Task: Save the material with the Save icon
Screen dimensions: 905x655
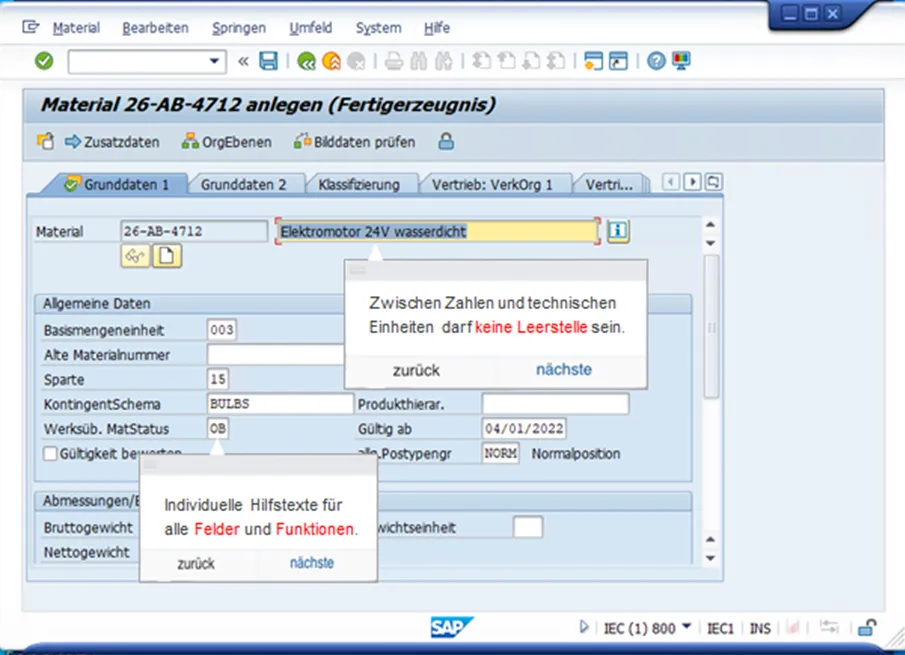Action: tap(267, 61)
